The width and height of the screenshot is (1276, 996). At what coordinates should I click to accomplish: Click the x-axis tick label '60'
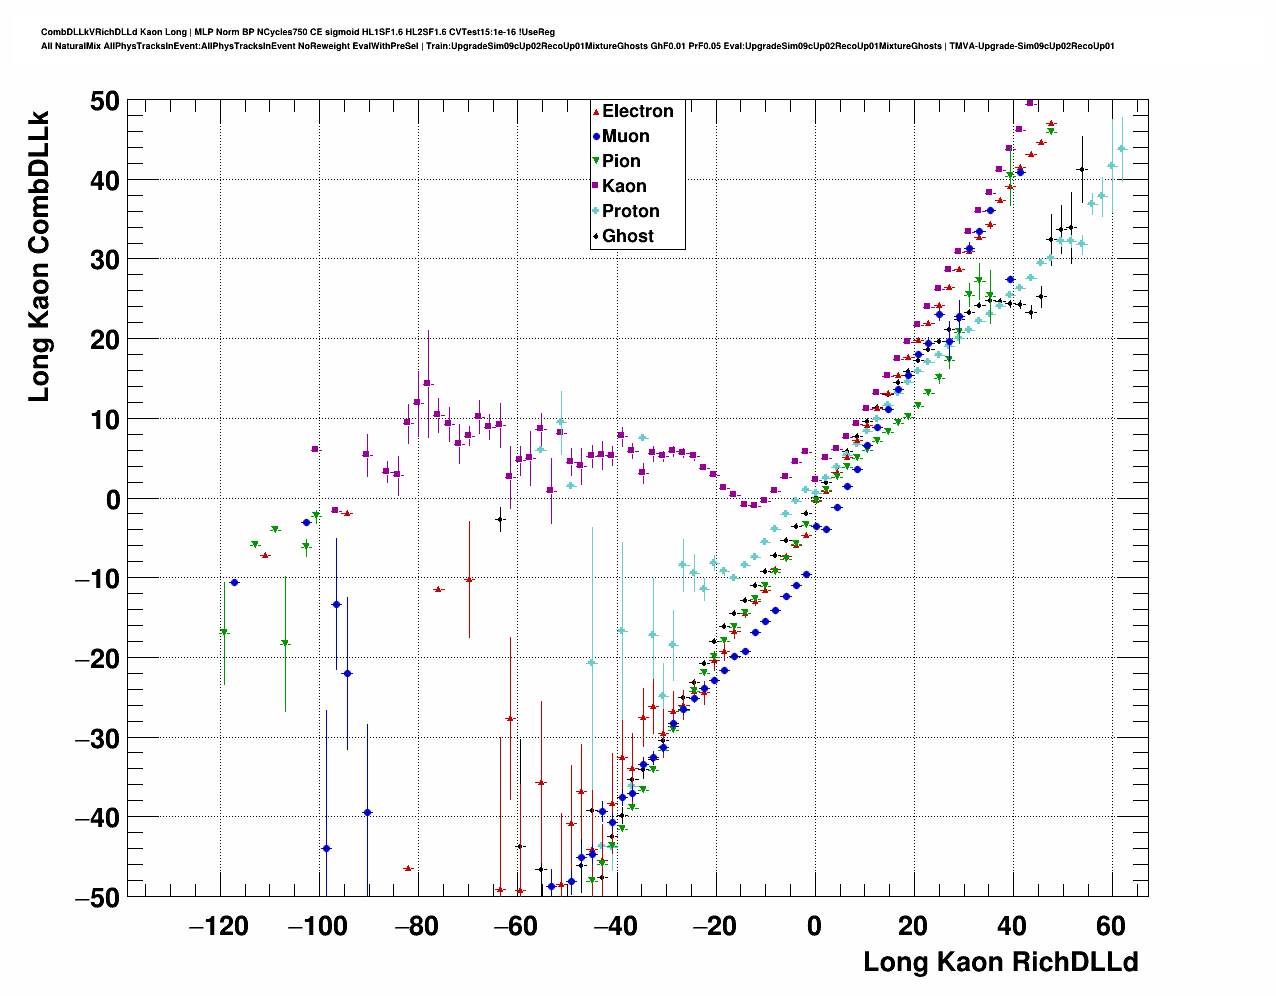1111,926
